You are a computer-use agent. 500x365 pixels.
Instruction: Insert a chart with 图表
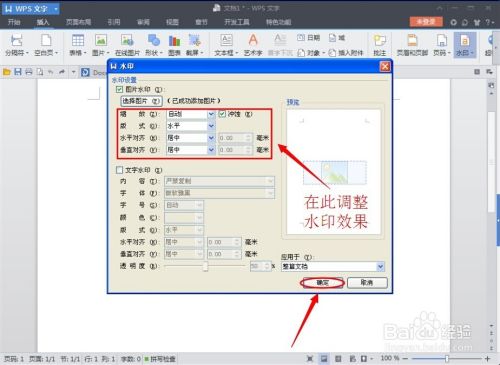point(174,44)
